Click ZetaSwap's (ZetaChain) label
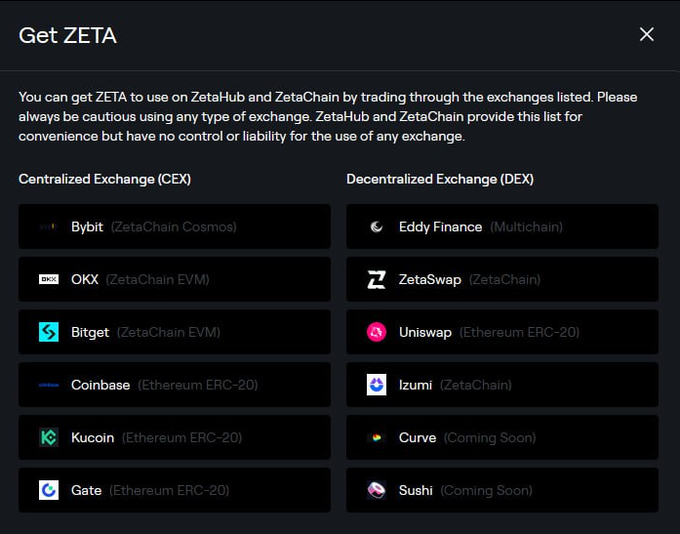The height and width of the screenshot is (534, 680). (x=504, y=280)
